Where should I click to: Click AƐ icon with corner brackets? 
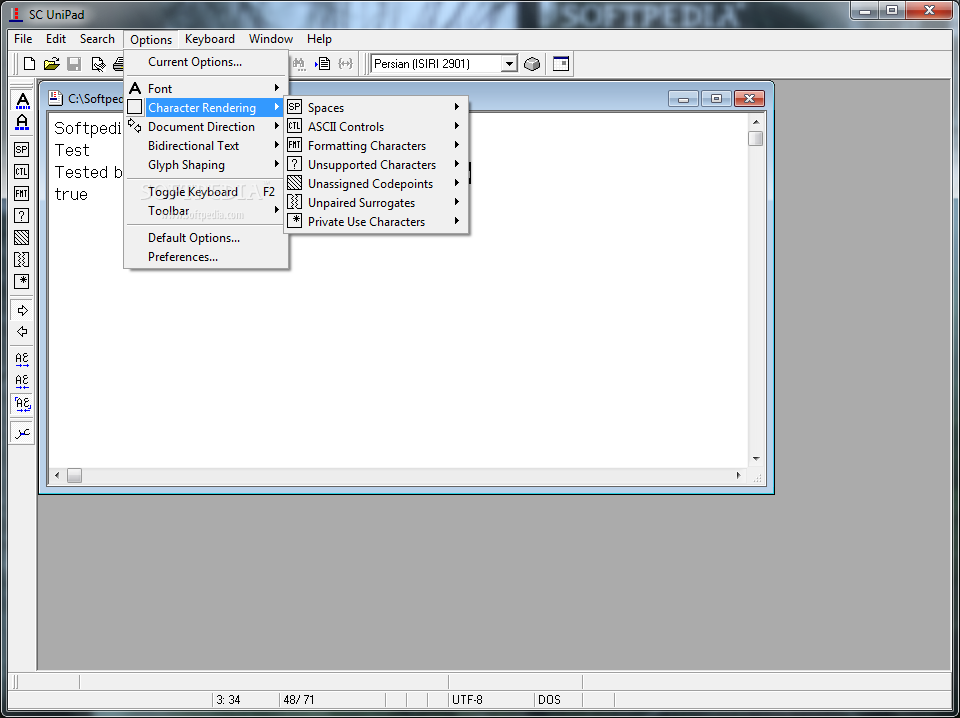point(22,403)
